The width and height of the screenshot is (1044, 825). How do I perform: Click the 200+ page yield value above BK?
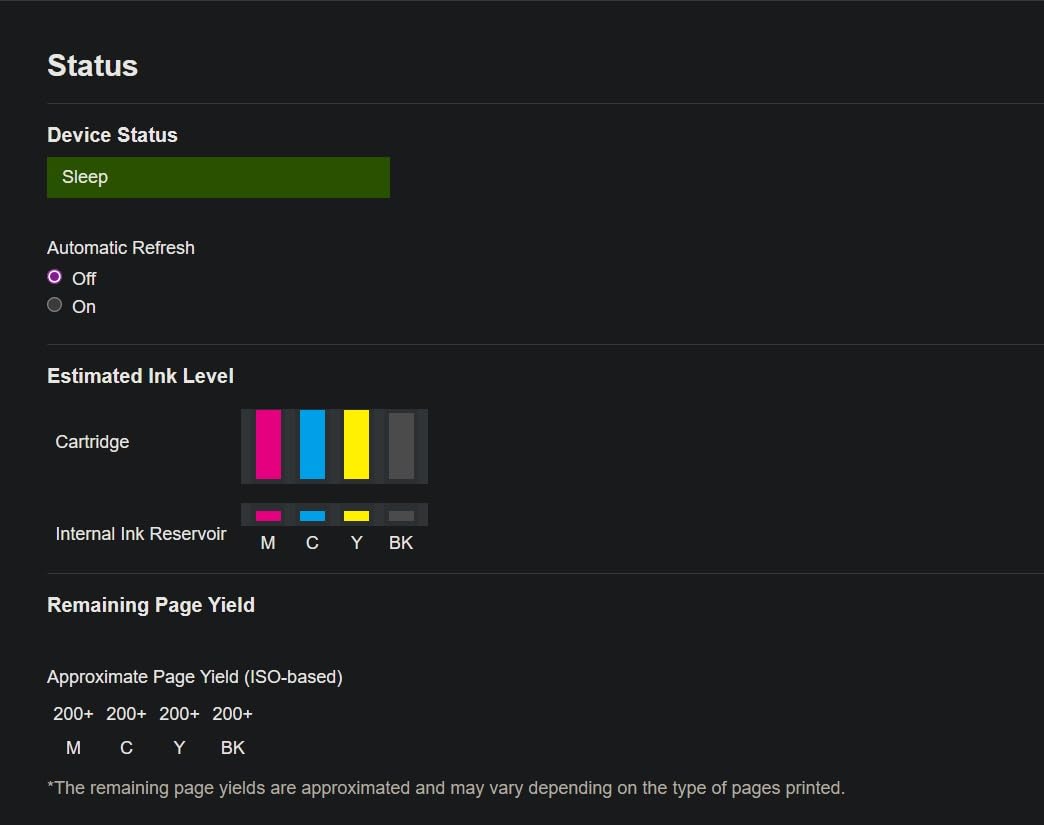[x=232, y=714]
